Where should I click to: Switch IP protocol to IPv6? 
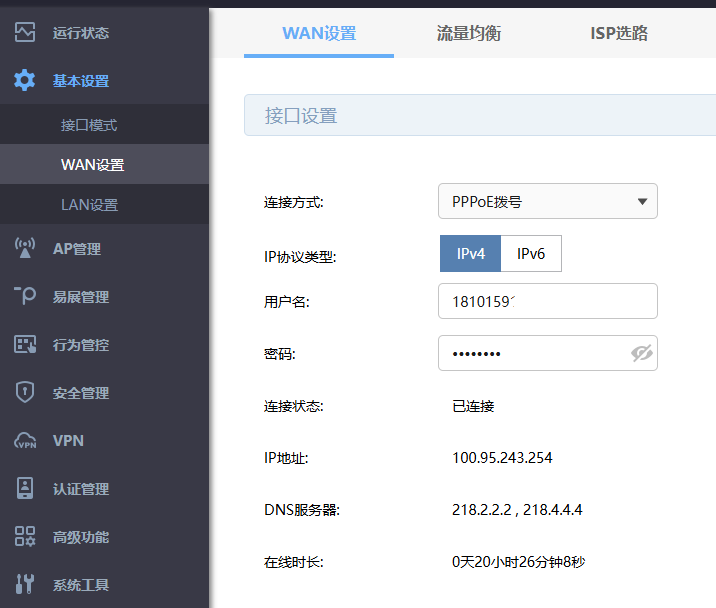click(531, 254)
